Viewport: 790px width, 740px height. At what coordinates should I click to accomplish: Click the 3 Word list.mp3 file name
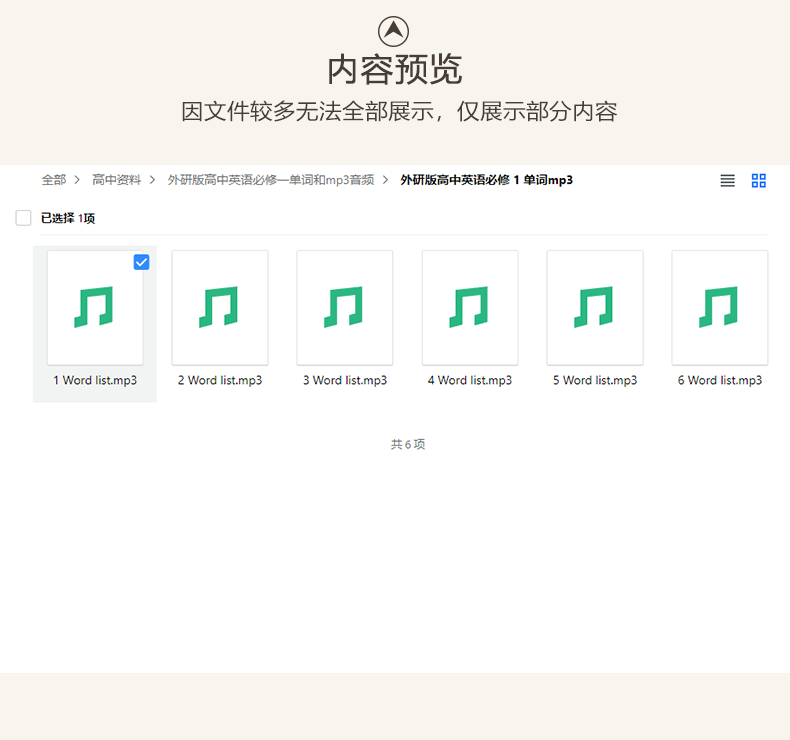click(x=345, y=380)
